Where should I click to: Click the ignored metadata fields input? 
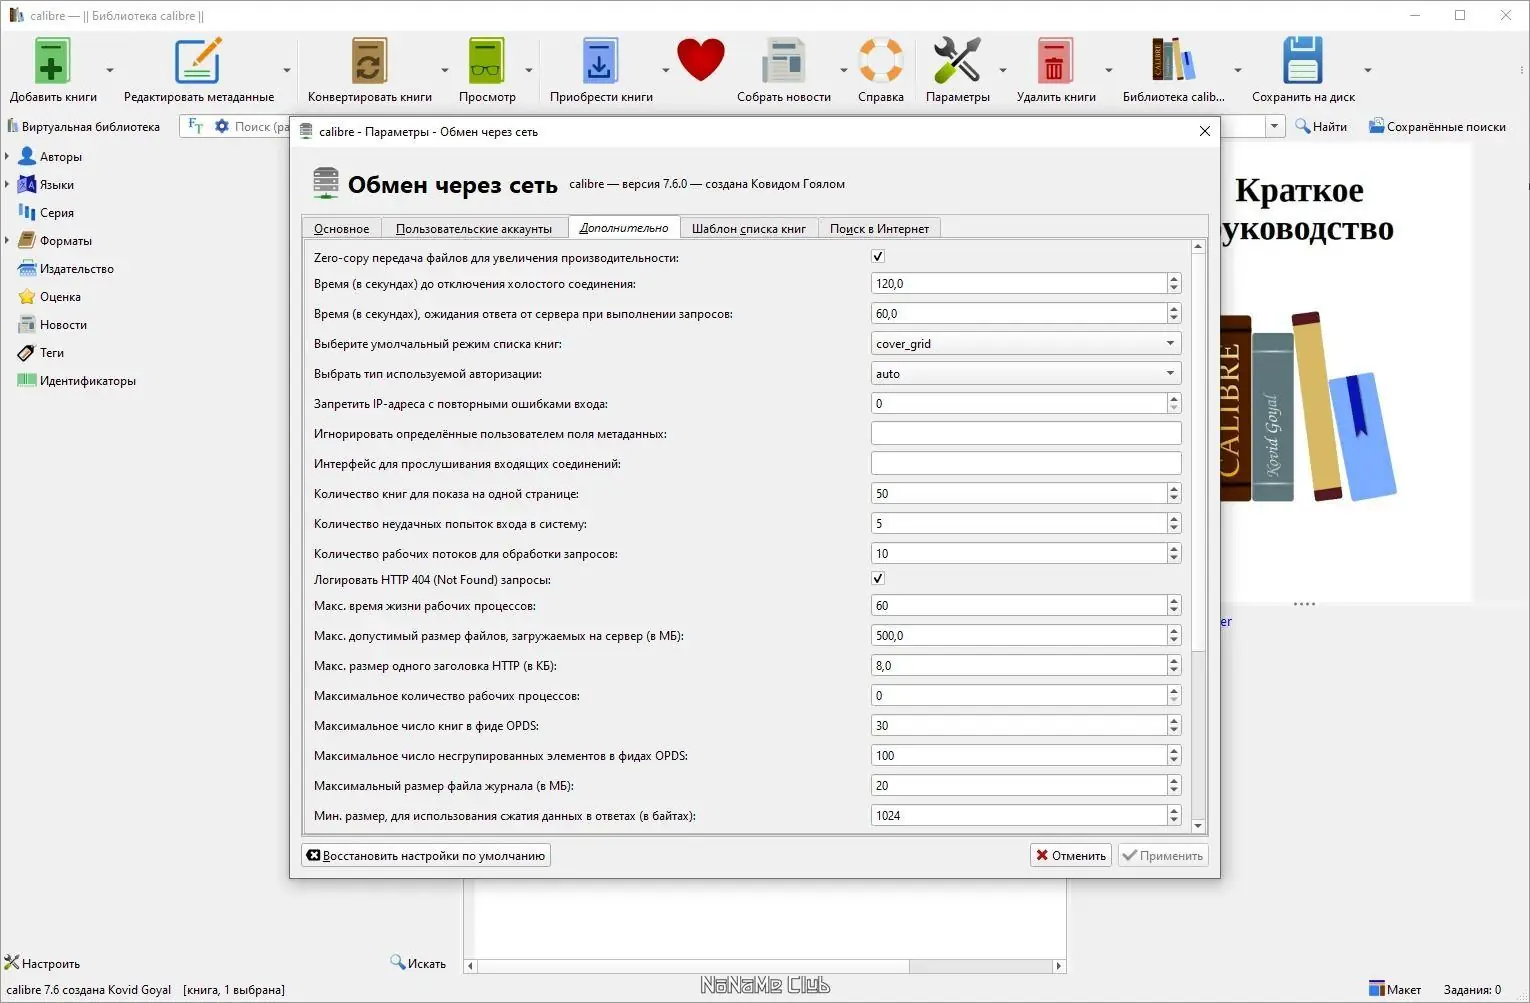point(1026,434)
